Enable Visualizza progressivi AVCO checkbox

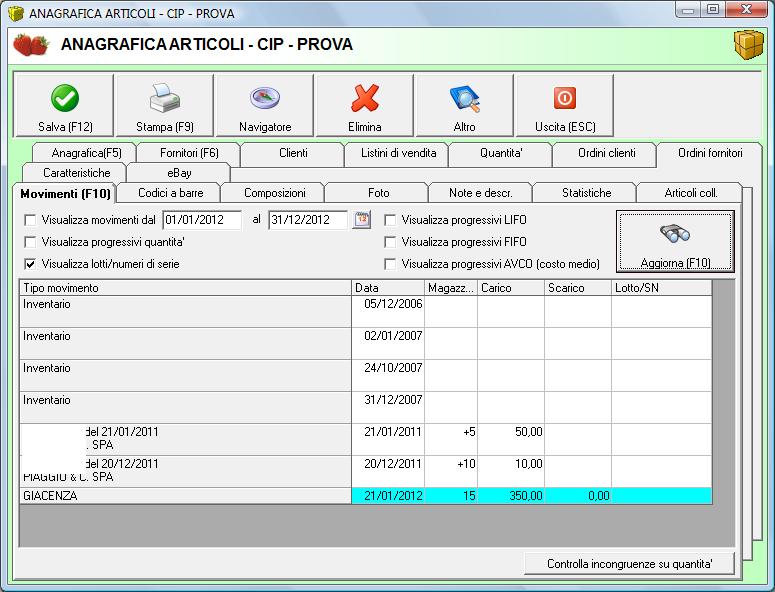[390, 264]
